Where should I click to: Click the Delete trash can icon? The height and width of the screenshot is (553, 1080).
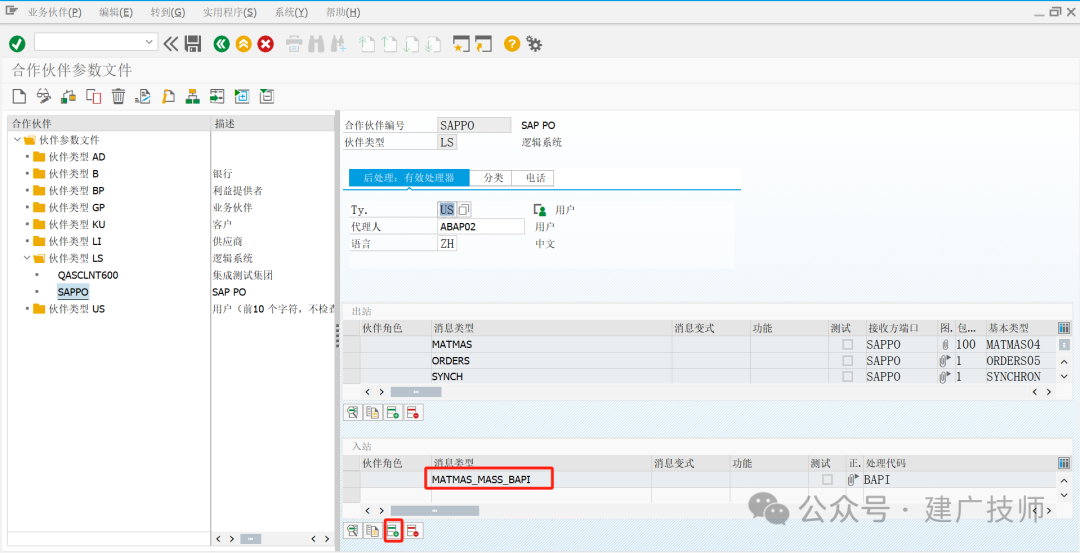pos(118,96)
